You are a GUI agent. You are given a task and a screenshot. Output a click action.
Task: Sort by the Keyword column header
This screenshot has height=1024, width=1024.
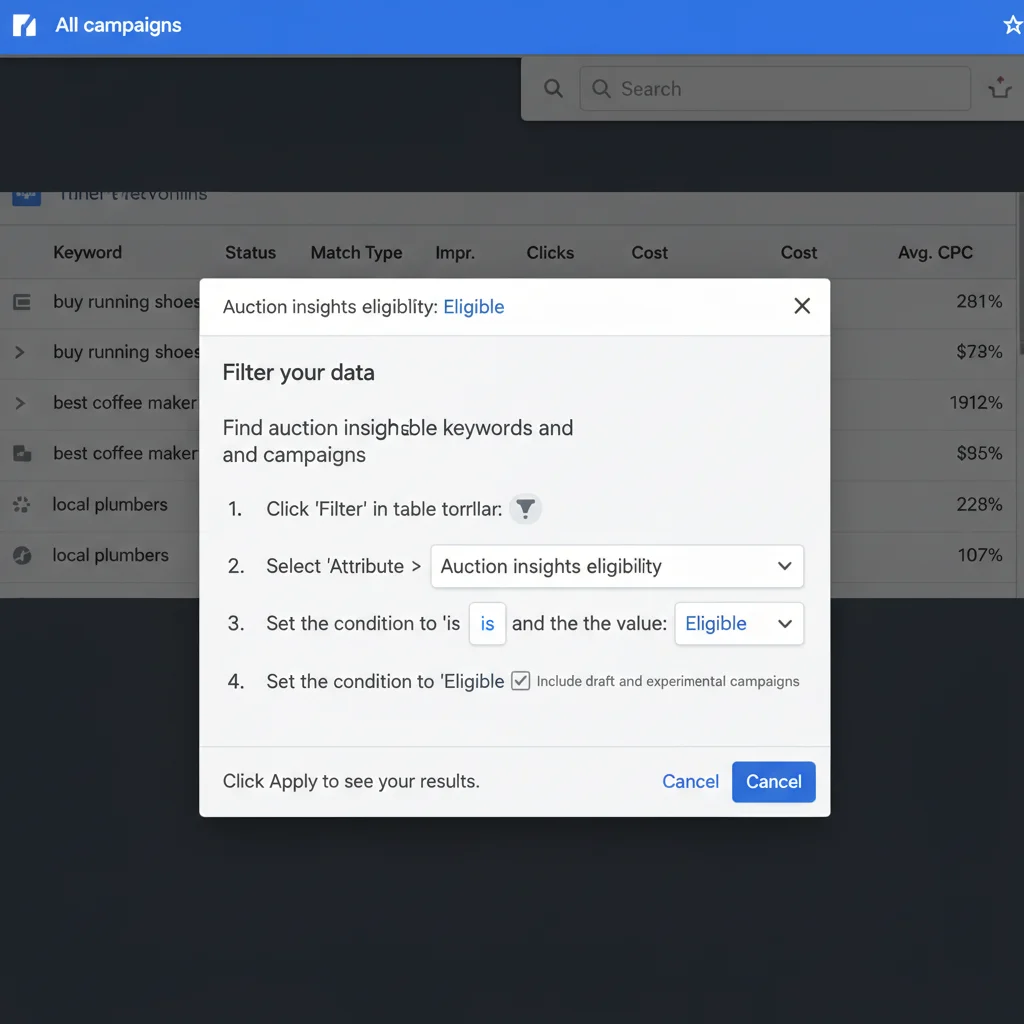click(x=88, y=252)
